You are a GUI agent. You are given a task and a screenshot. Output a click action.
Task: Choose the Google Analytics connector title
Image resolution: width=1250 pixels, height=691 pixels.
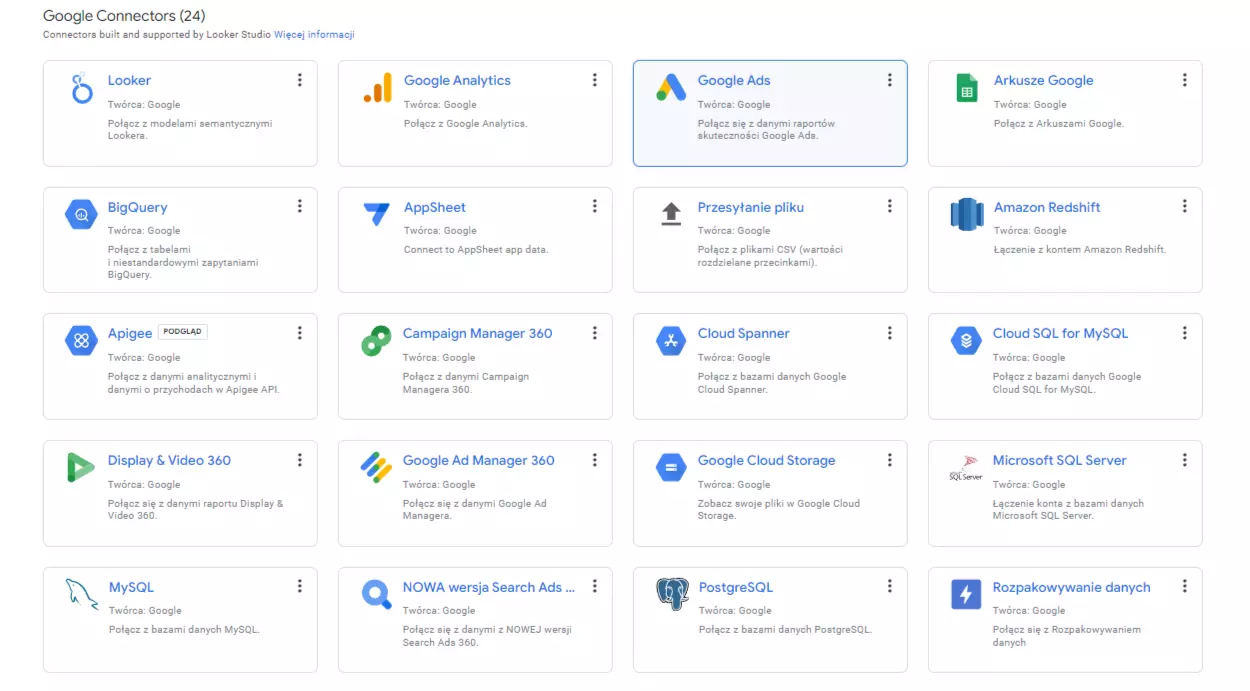click(457, 80)
